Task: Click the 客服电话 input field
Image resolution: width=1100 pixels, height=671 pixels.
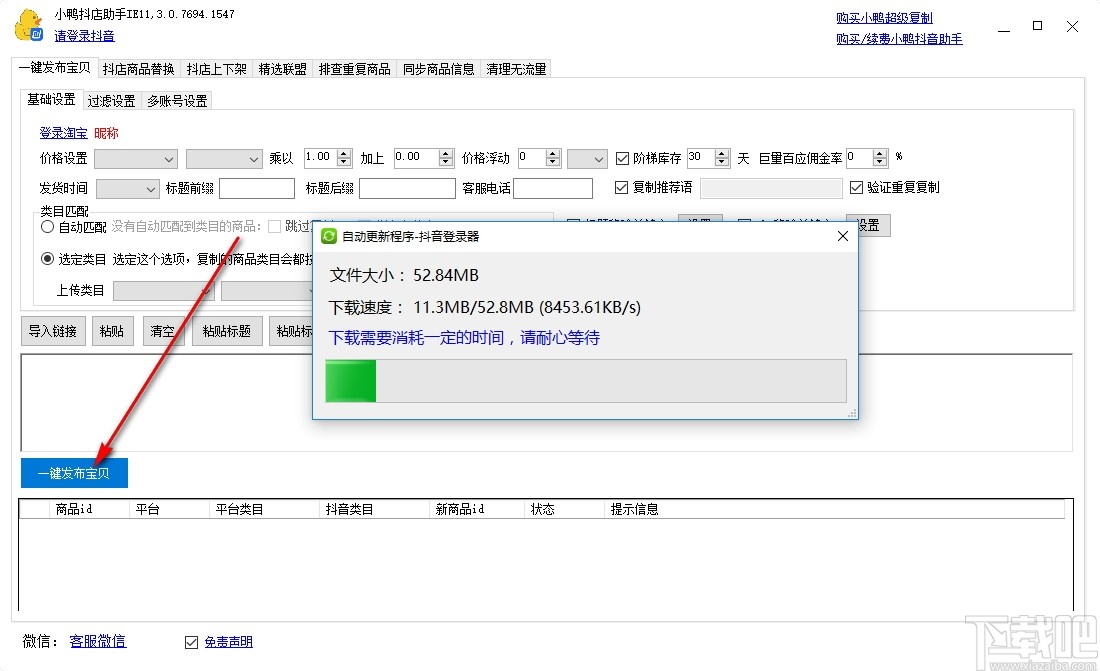Action: [553, 188]
